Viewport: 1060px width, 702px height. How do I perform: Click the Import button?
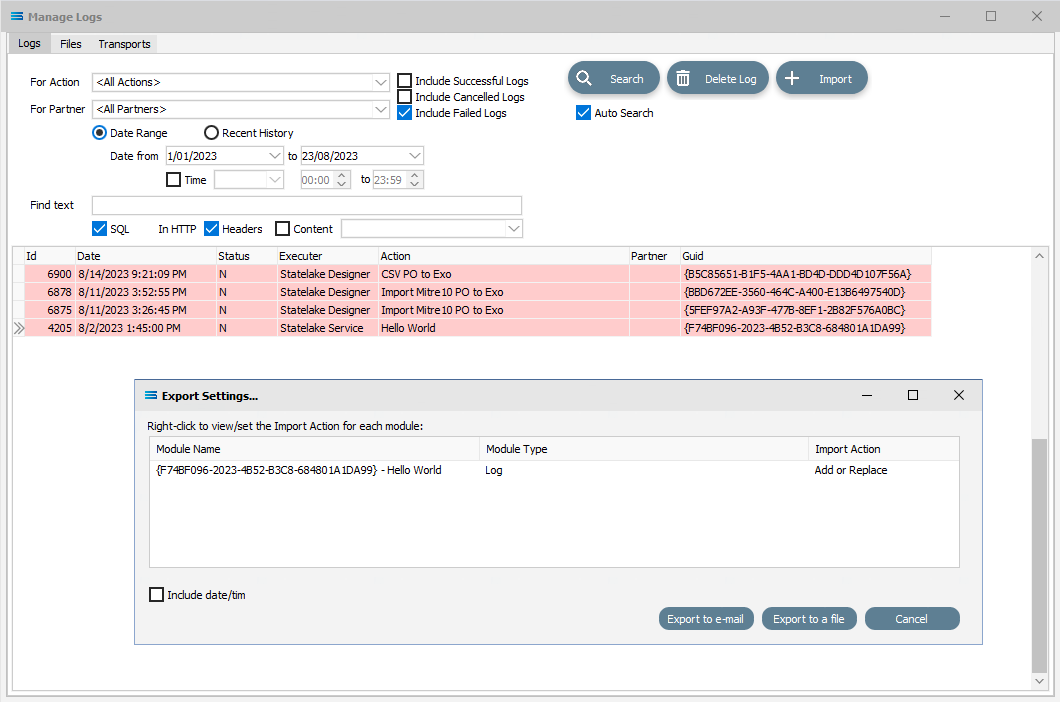pyautogui.click(x=821, y=78)
